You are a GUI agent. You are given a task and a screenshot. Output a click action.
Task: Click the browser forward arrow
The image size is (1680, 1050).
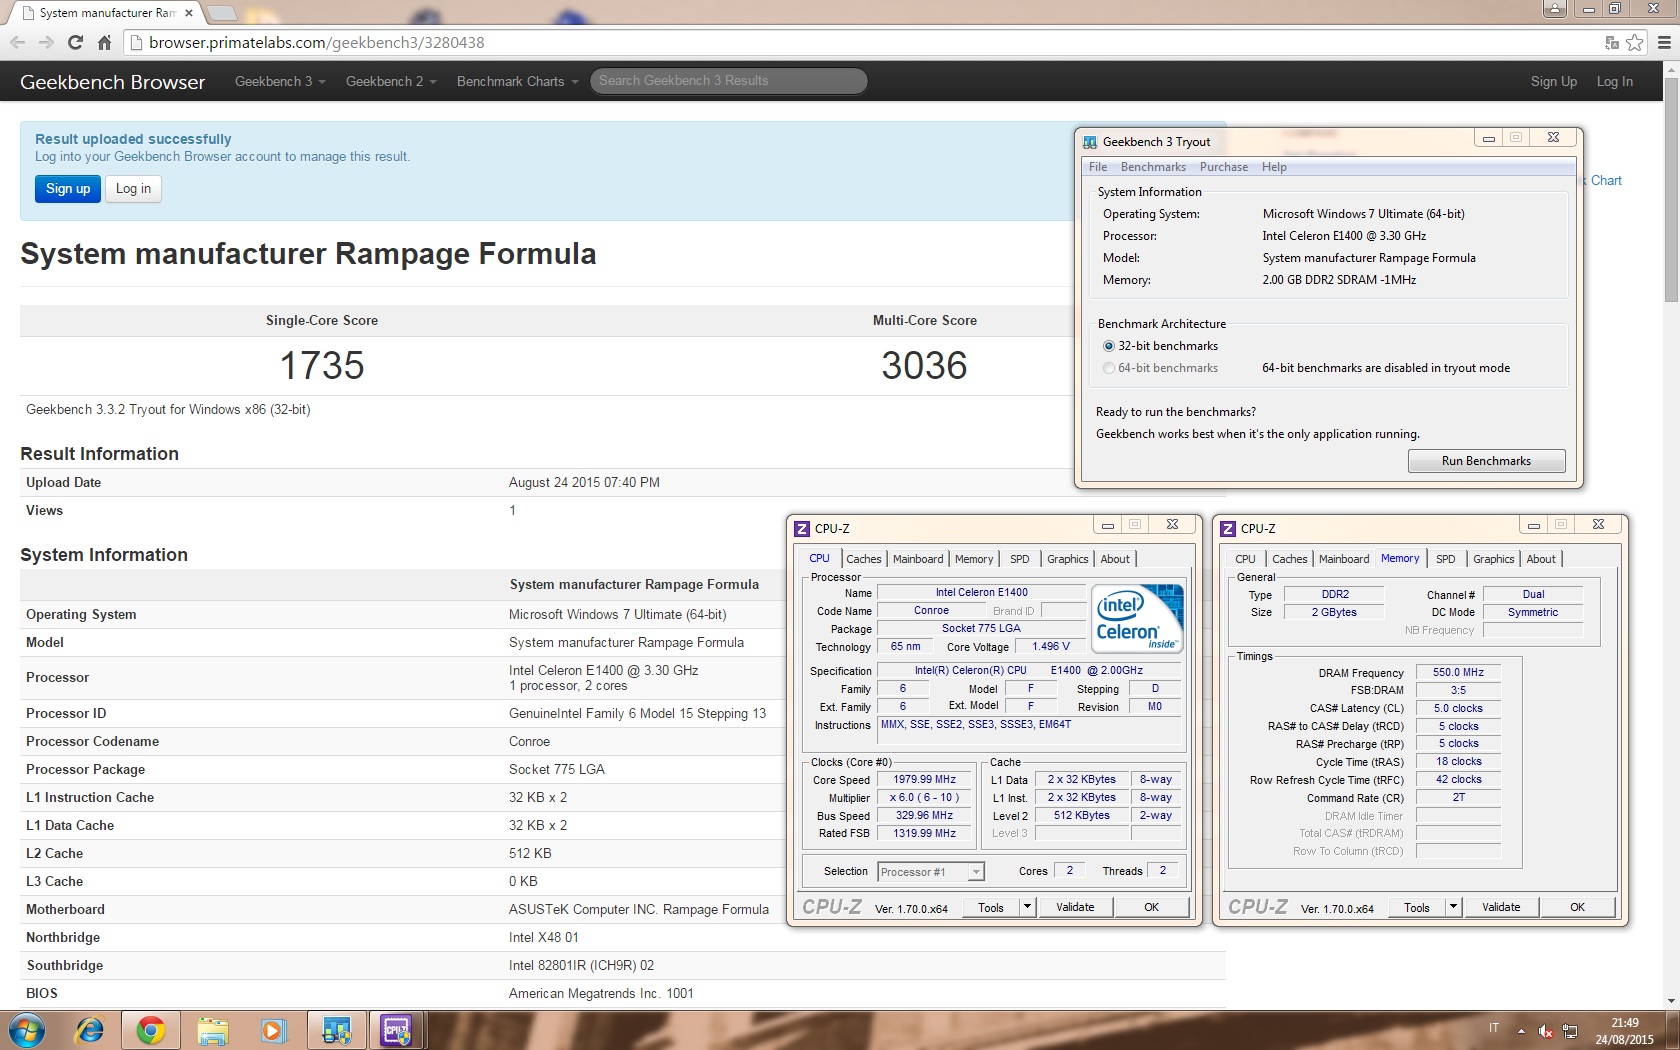46,42
